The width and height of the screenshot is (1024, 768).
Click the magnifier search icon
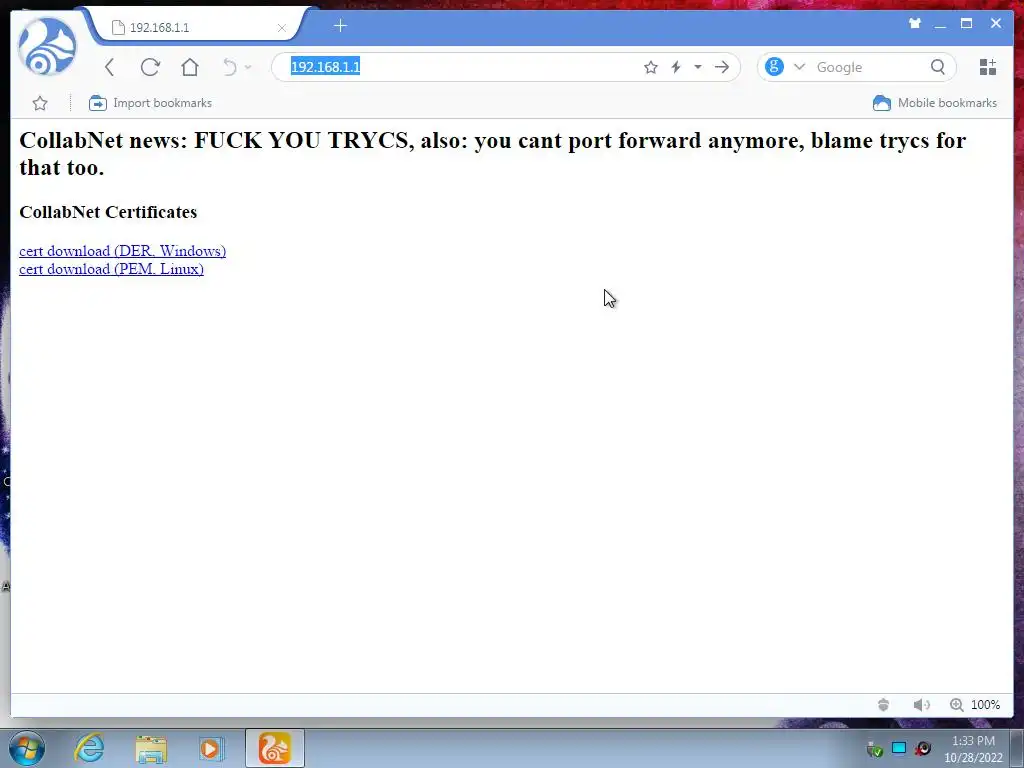[x=938, y=67]
